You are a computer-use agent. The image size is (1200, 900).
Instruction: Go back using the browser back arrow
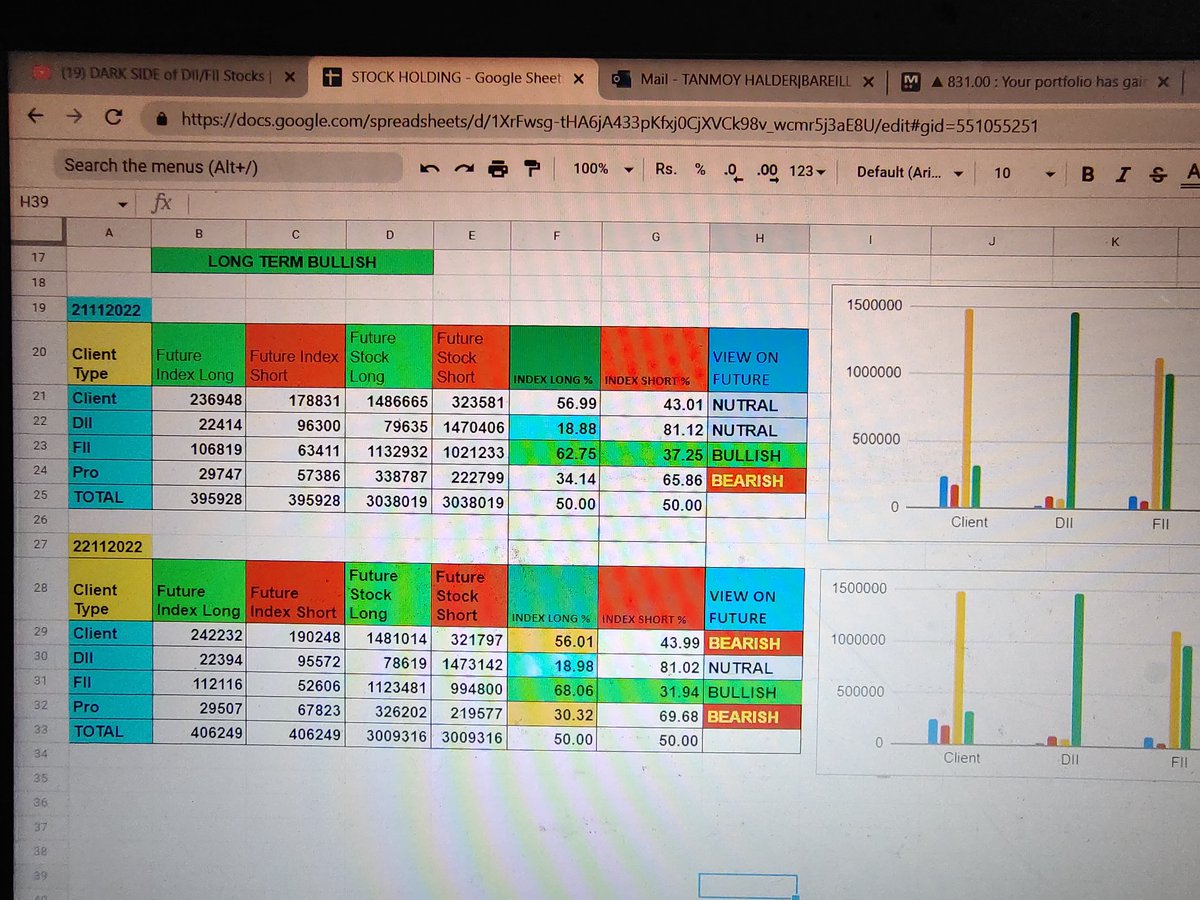tap(36, 116)
